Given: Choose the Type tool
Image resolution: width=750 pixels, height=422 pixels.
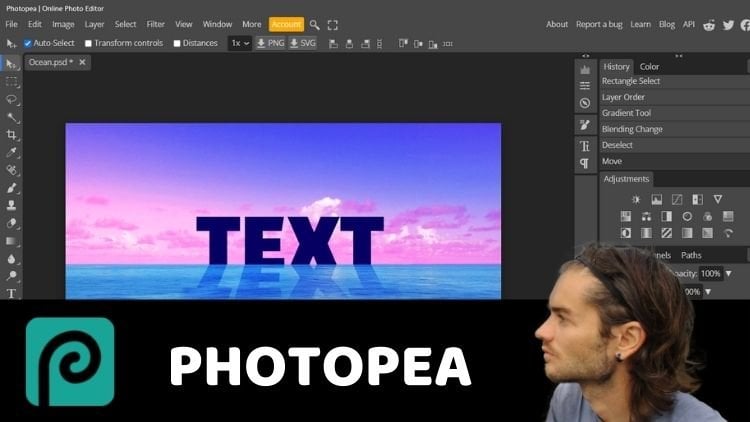Looking at the screenshot, I should [x=12, y=293].
